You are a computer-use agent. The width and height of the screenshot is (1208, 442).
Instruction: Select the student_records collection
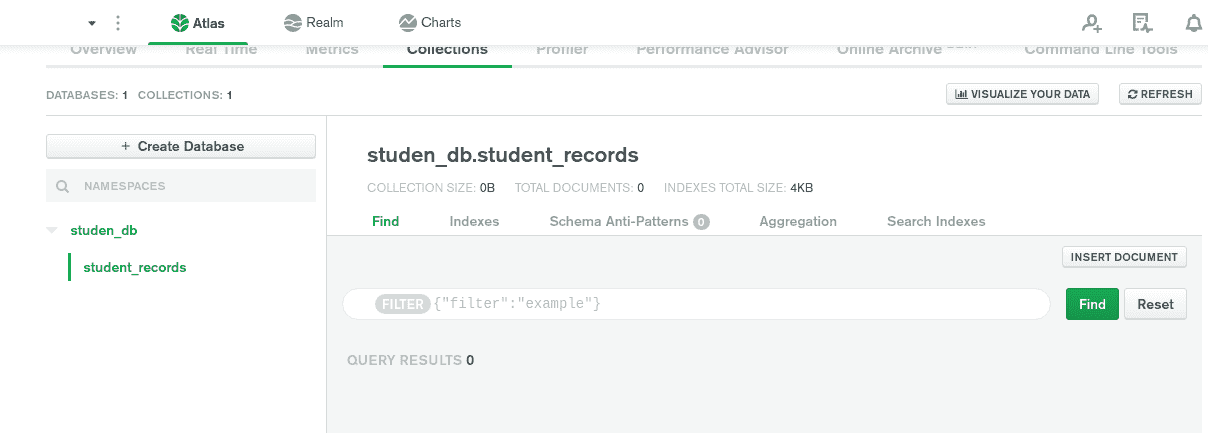point(134,267)
